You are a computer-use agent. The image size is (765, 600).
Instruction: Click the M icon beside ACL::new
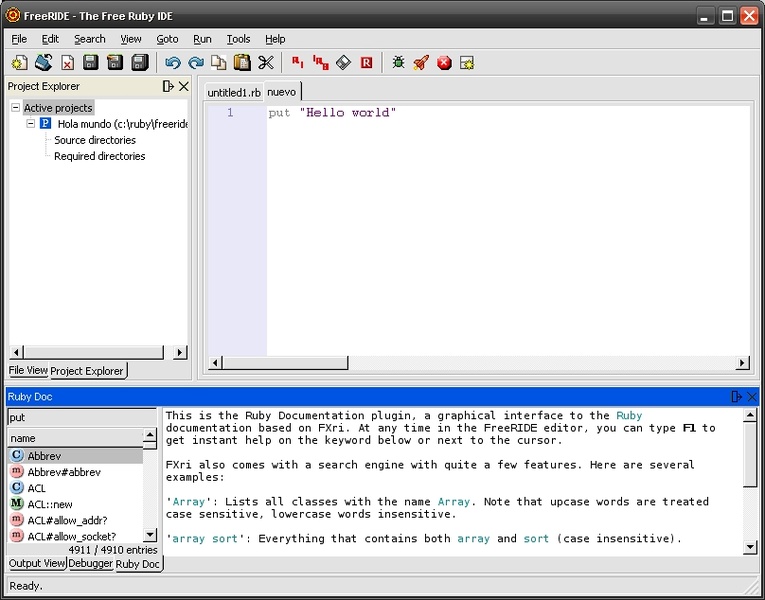click(17, 503)
